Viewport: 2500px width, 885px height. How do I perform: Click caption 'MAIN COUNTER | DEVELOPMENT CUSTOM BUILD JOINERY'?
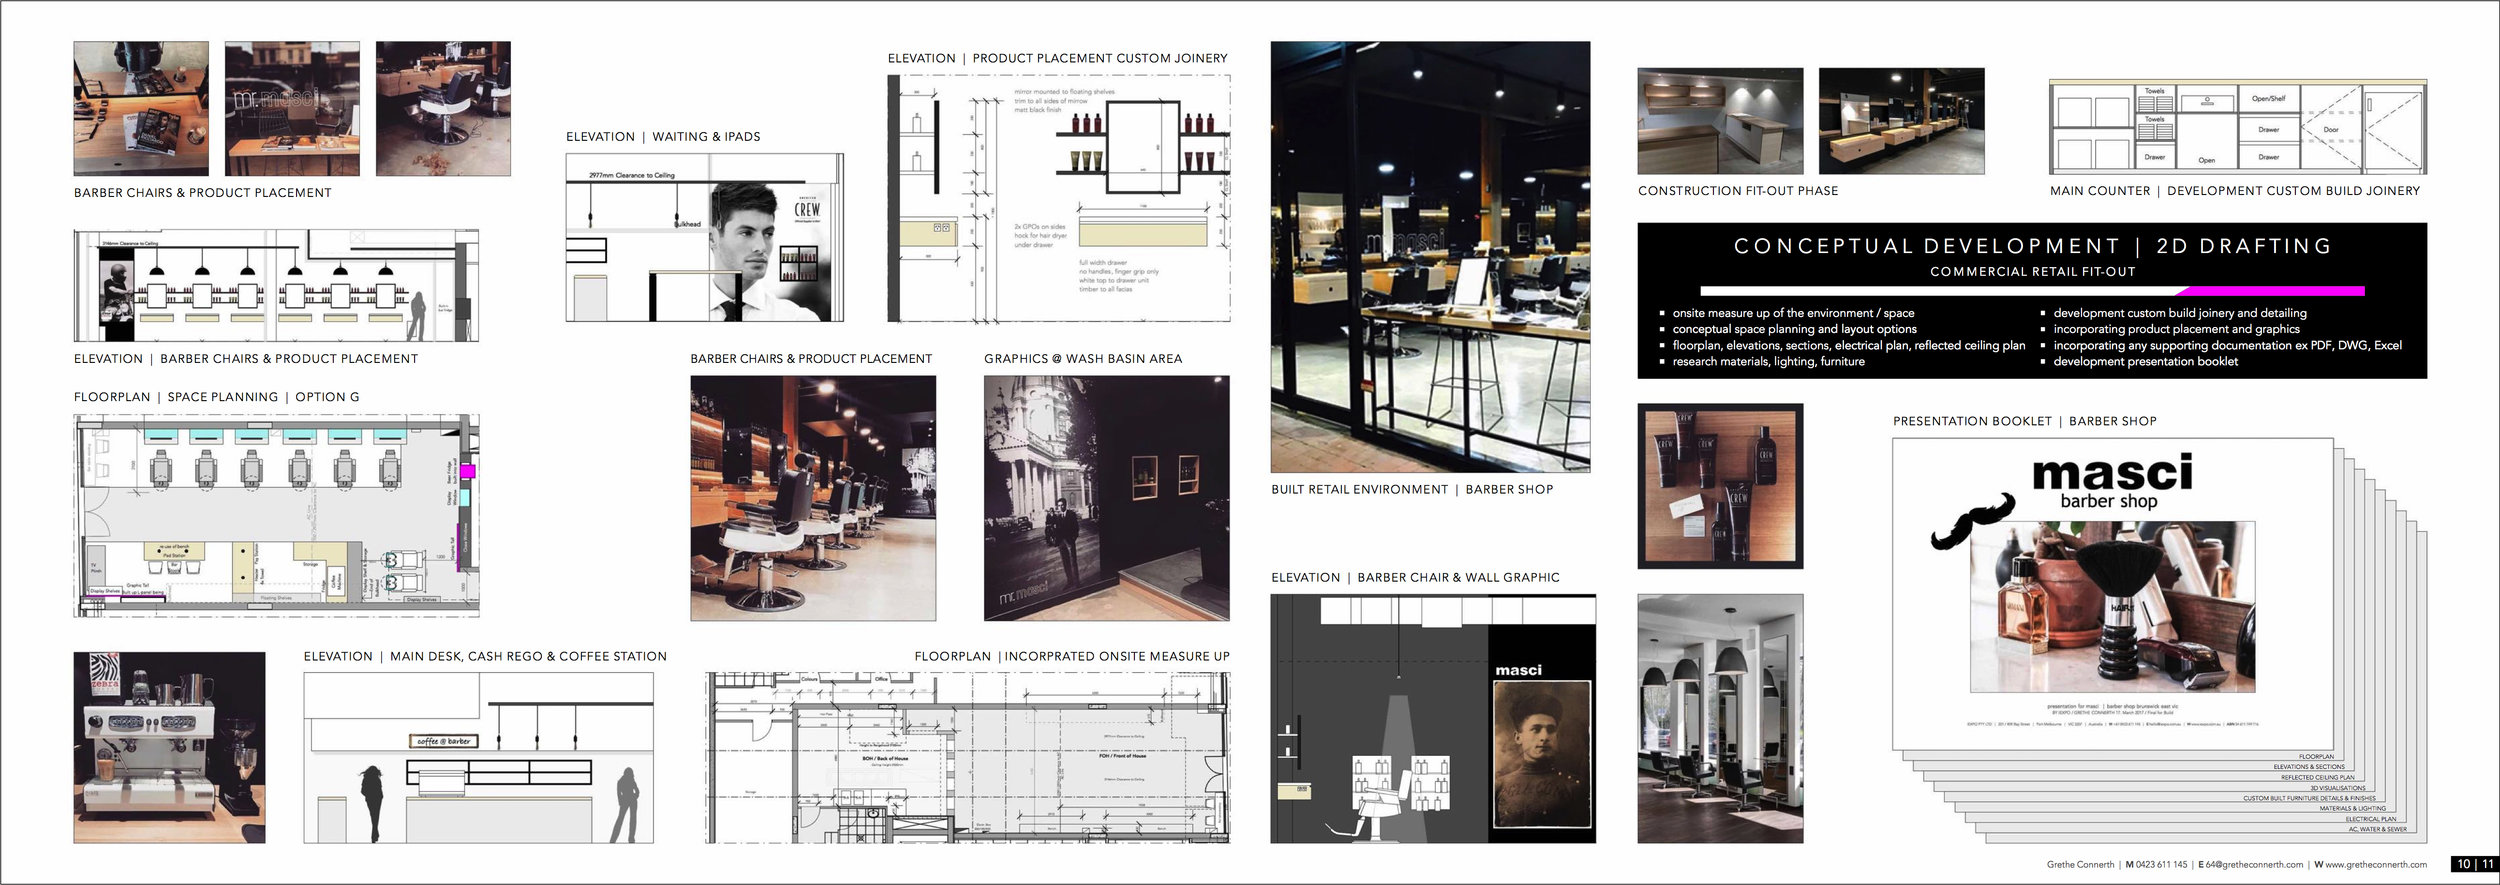(2235, 191)
